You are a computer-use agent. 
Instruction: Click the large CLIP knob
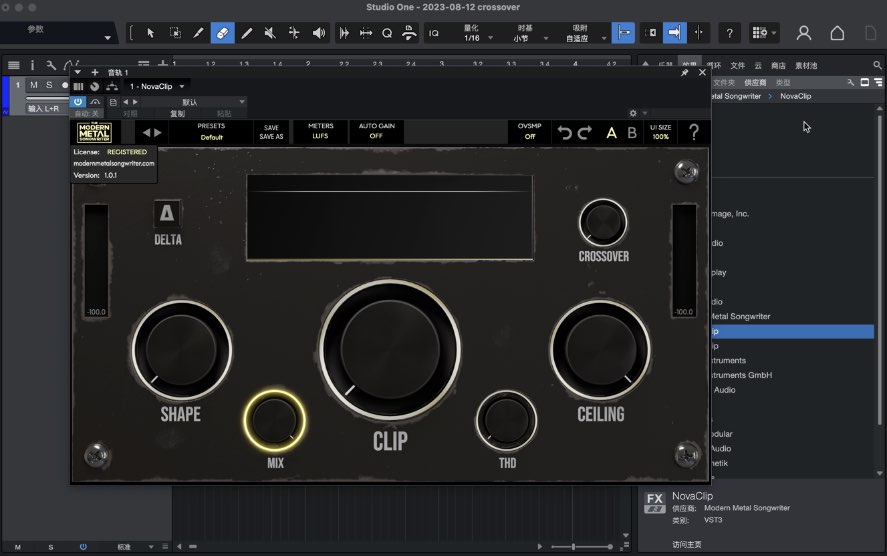coord(390,350)
